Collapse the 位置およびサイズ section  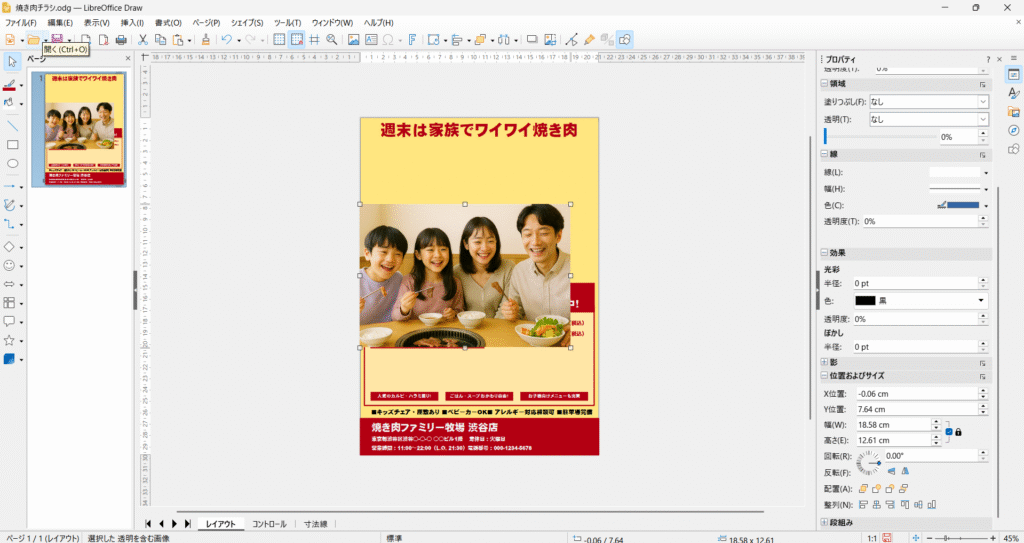click(x=824, y=376)
